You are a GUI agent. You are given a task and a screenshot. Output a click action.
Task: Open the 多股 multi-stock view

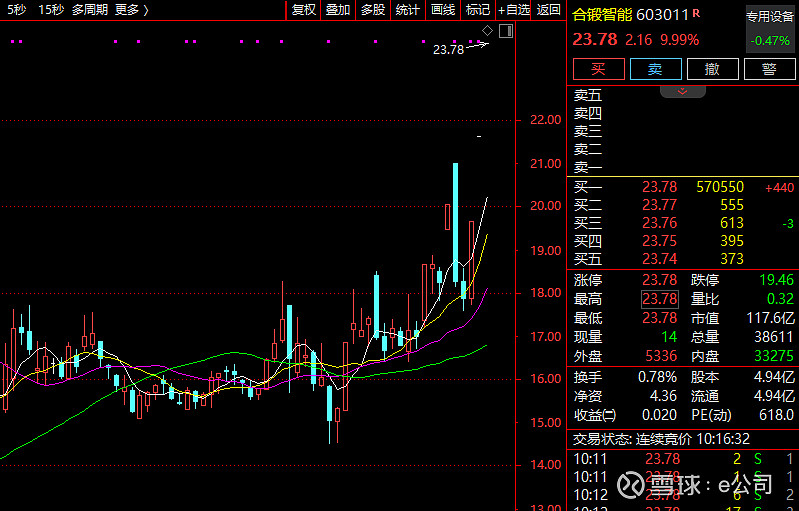pyautogui.click(x=373, y=10)
